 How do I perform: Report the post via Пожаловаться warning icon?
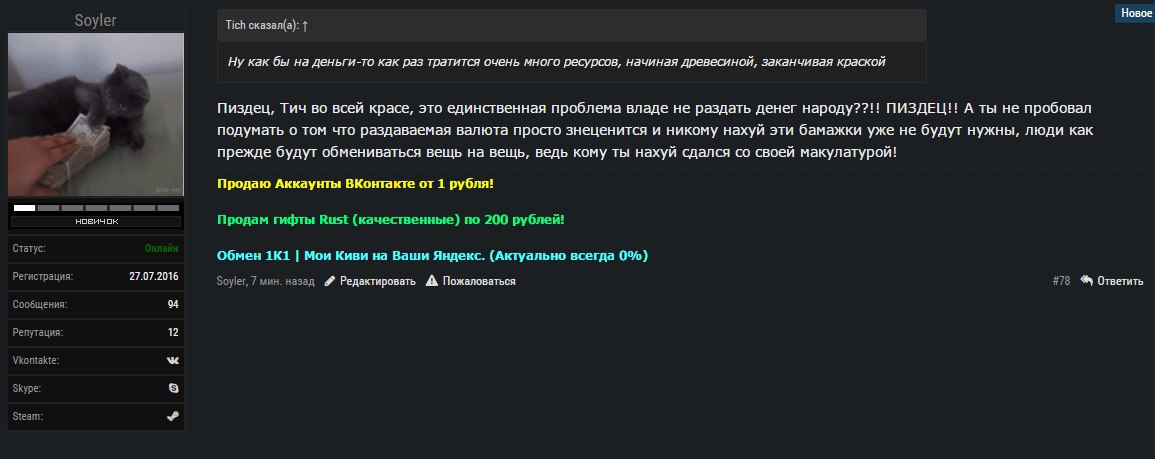tap(432, 282)
